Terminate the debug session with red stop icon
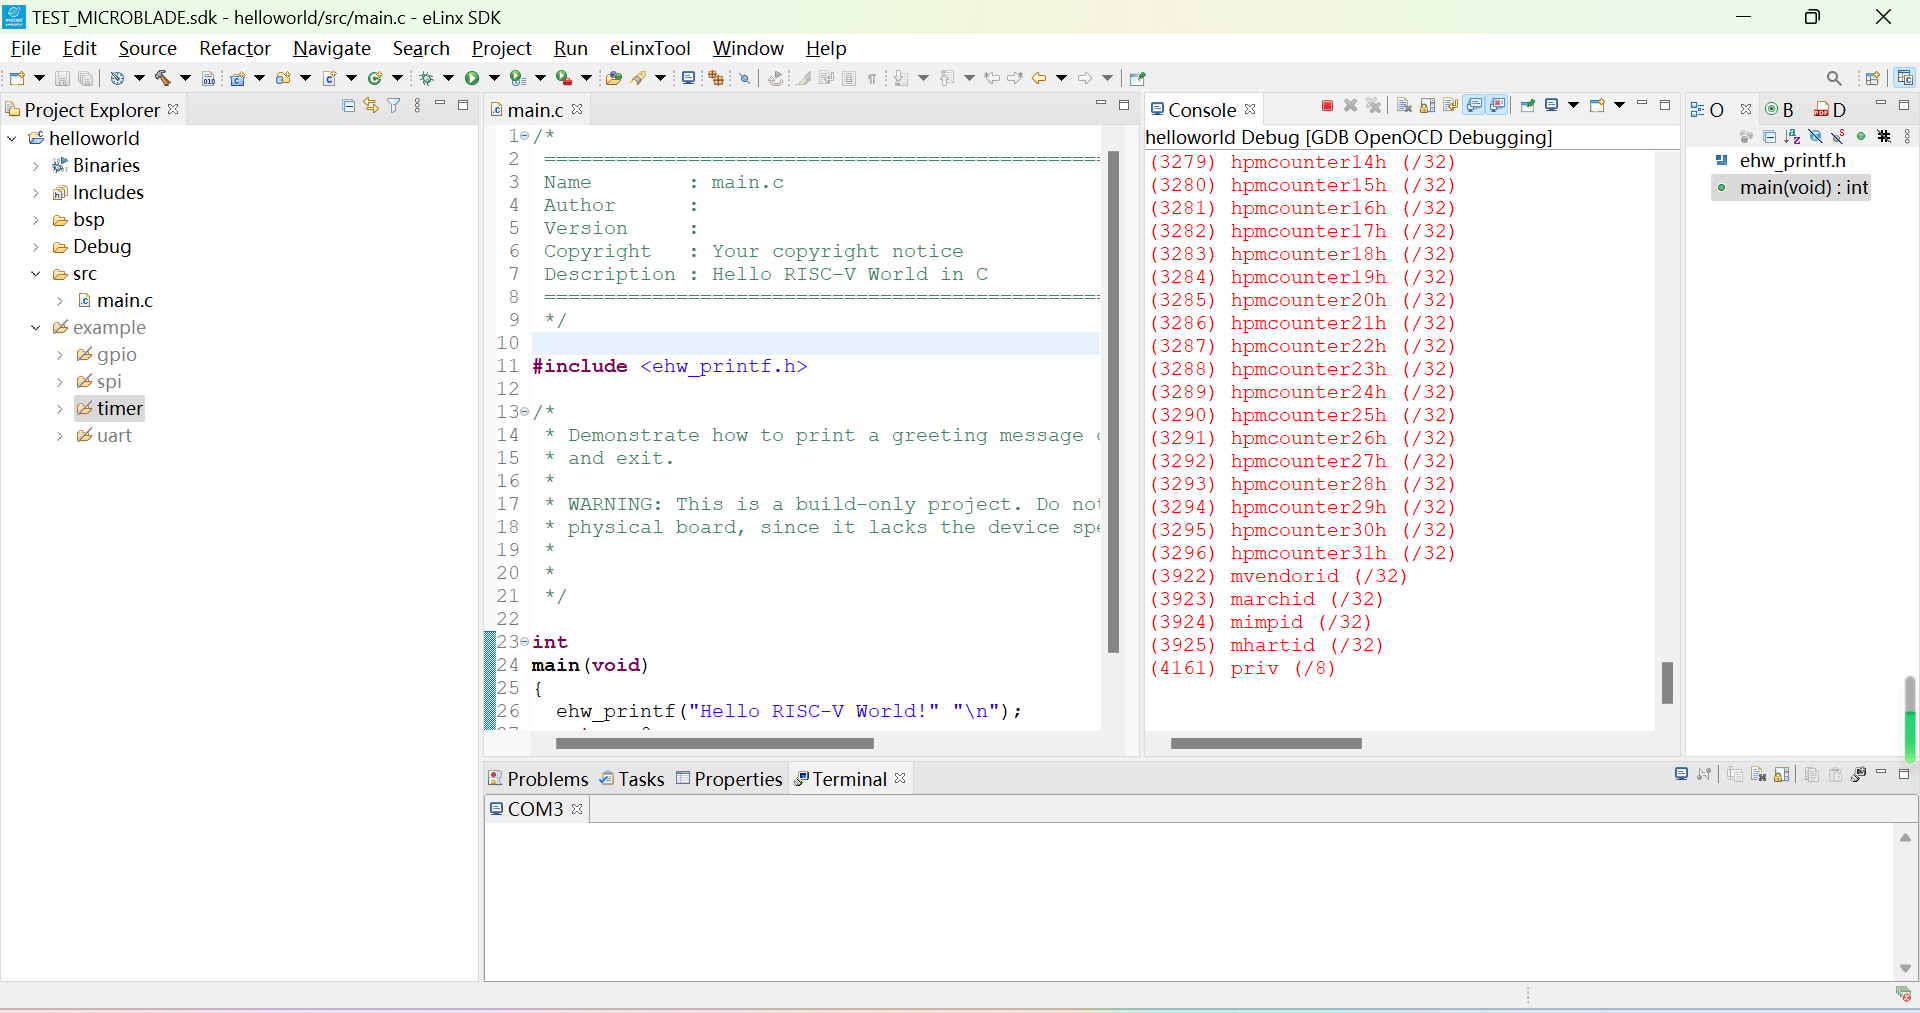The image size is (1920, 1013). coord(1327,106)
